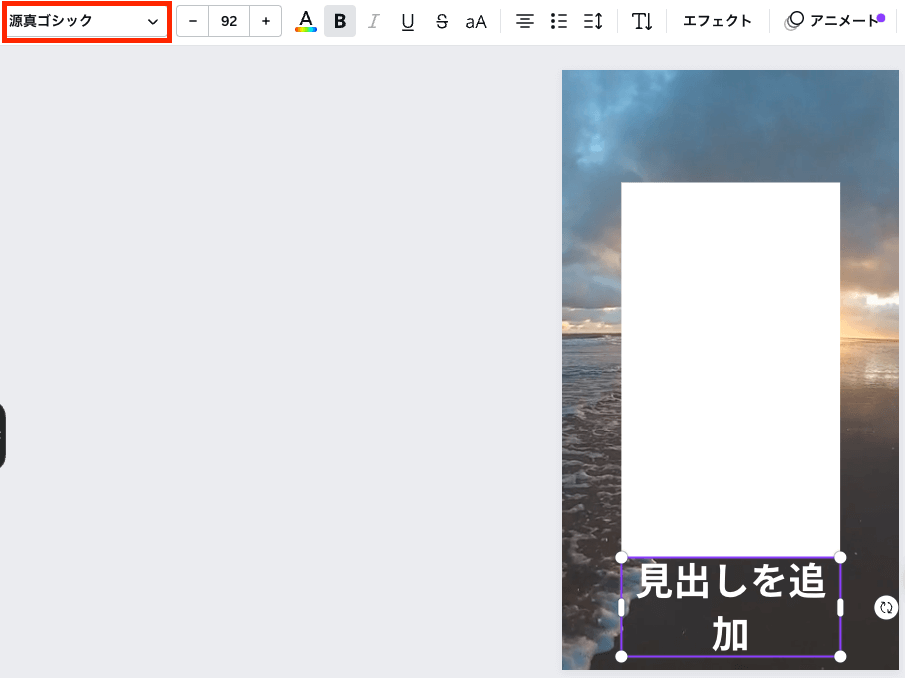Toggle bold formatting
This screenshot has height=678, width=905.
pyautogui.click(x=340, y=21)
